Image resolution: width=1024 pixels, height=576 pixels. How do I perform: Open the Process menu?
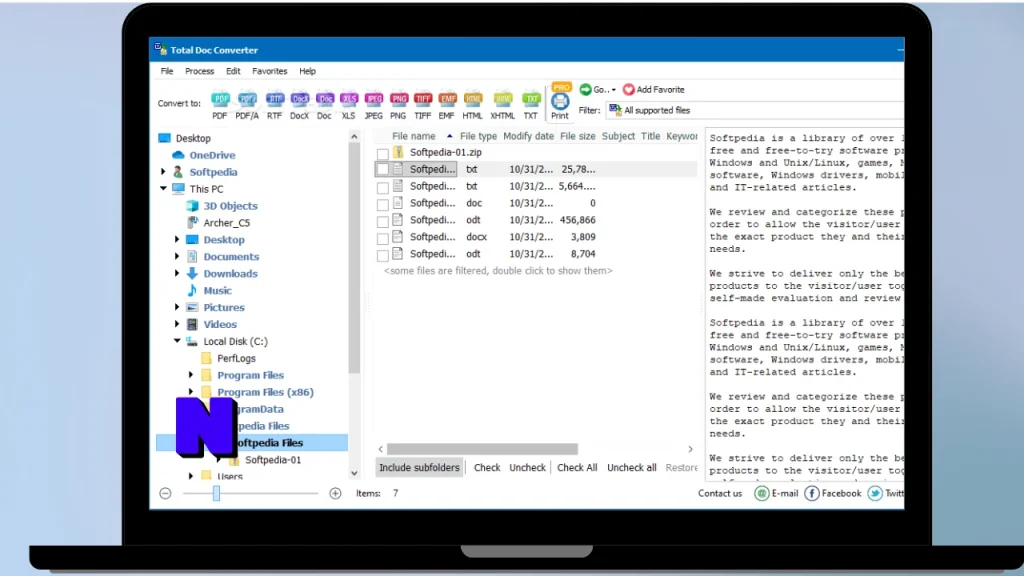(x=199, y=71)
